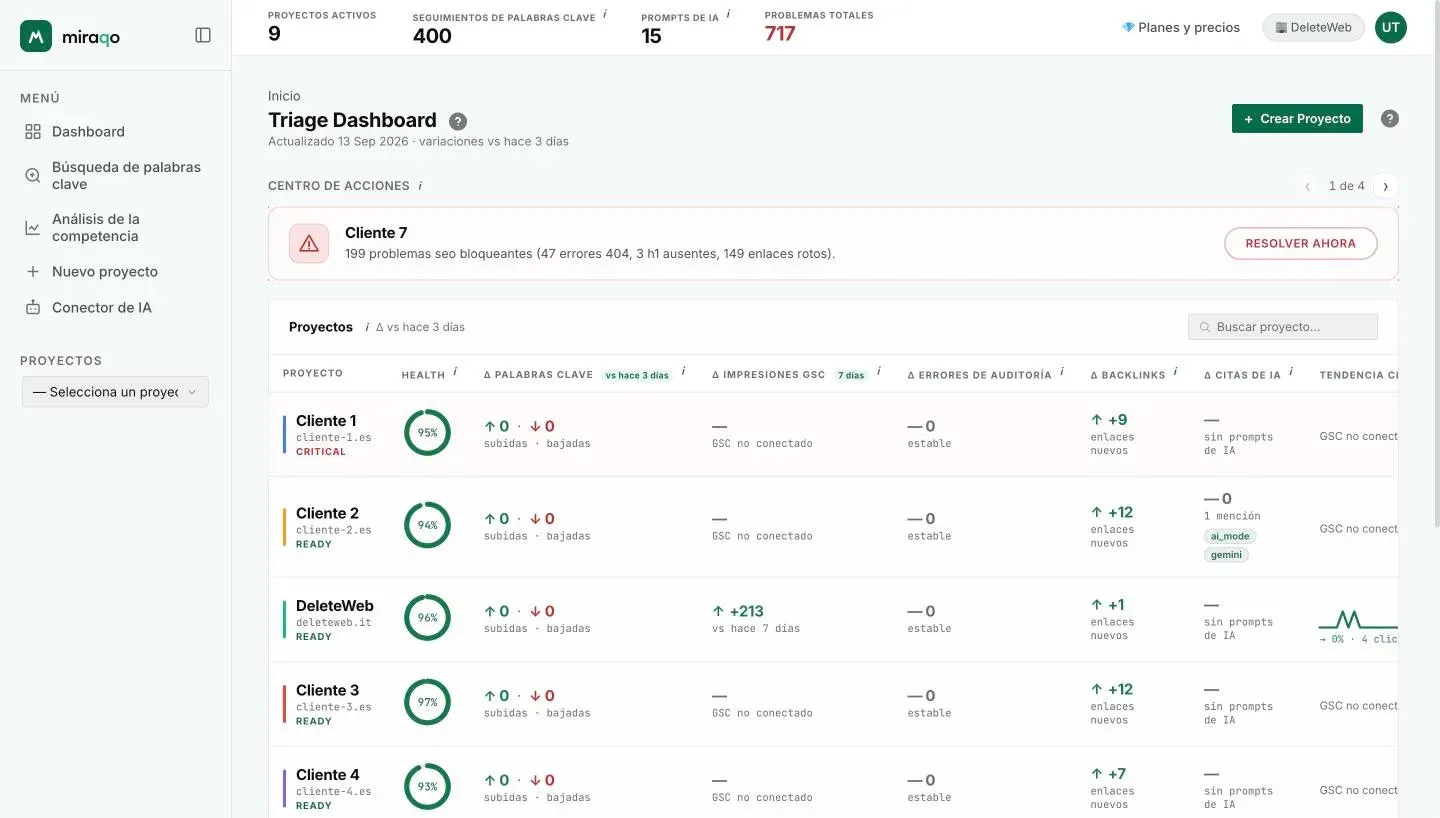Show info for Centro de Acciones

(x=420, y=185)
